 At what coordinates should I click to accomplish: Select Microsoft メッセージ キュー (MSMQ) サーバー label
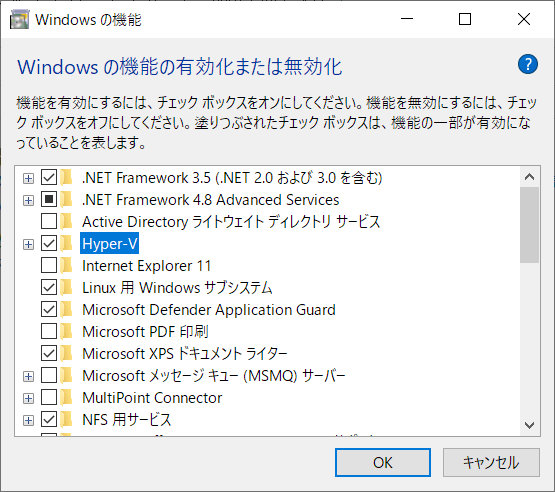pyautogui.click(x=214, y=376)
